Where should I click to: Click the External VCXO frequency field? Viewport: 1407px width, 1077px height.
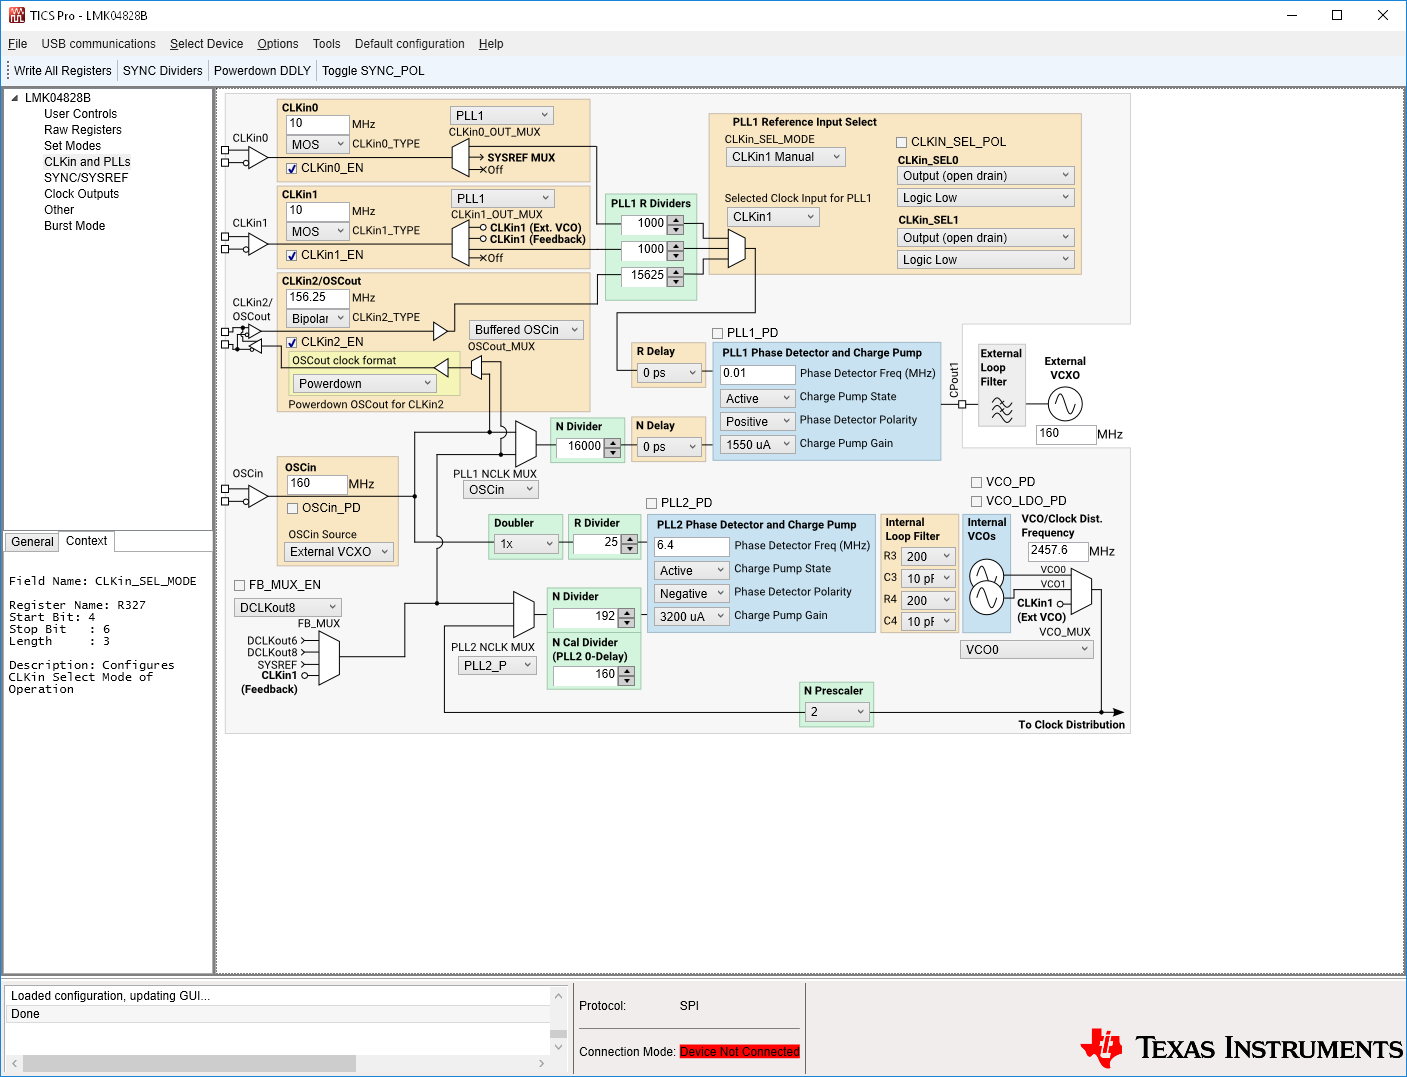[1066, 434]
